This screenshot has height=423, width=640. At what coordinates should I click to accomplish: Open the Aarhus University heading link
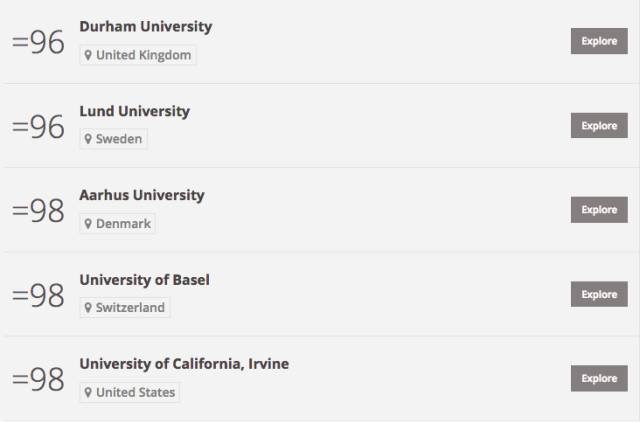pos(142,195)
